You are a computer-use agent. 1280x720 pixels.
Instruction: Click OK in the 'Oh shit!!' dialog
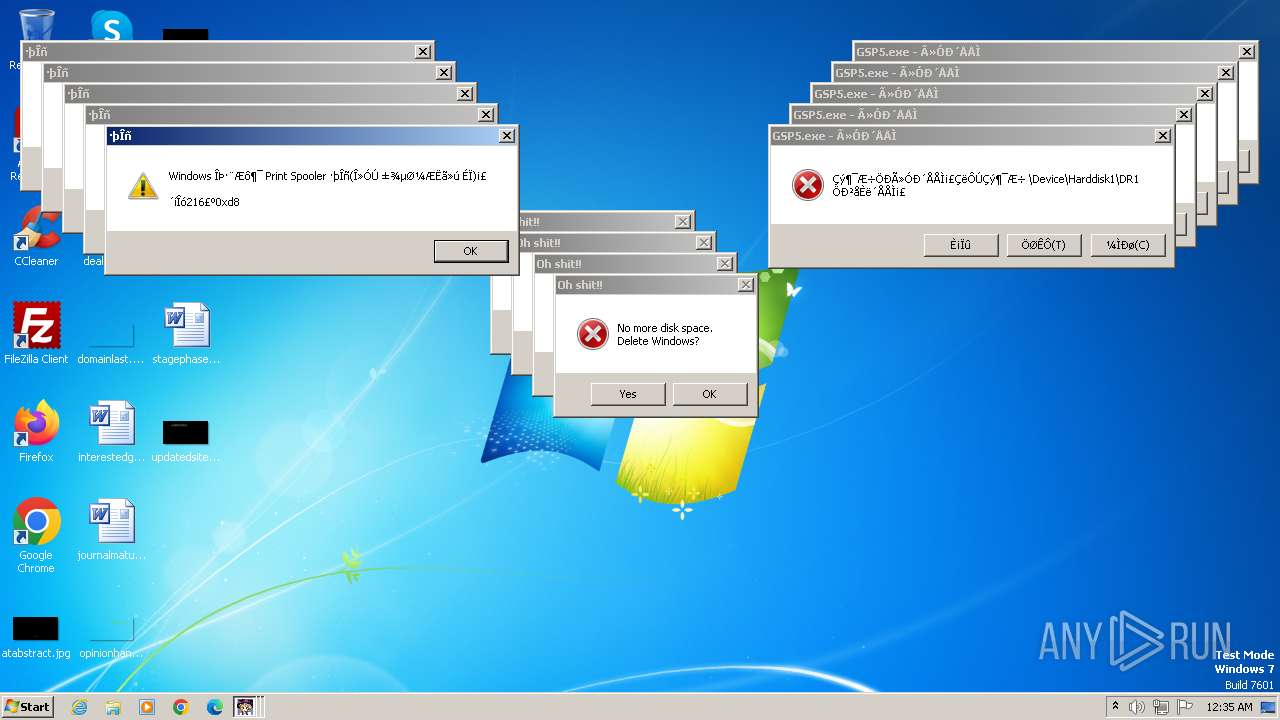click(709, 394)
